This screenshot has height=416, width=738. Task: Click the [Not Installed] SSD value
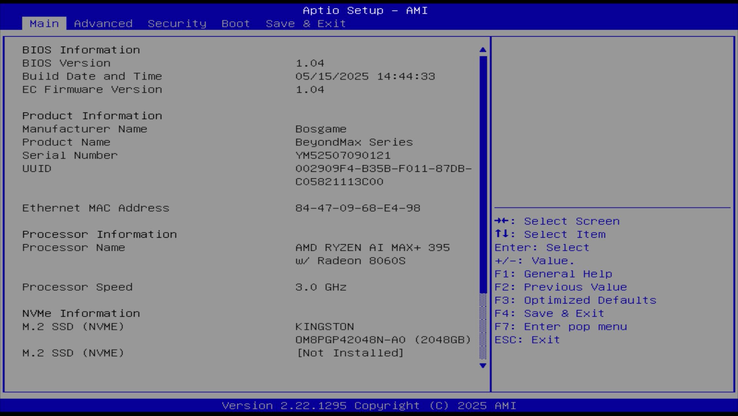tap(350, 353)
